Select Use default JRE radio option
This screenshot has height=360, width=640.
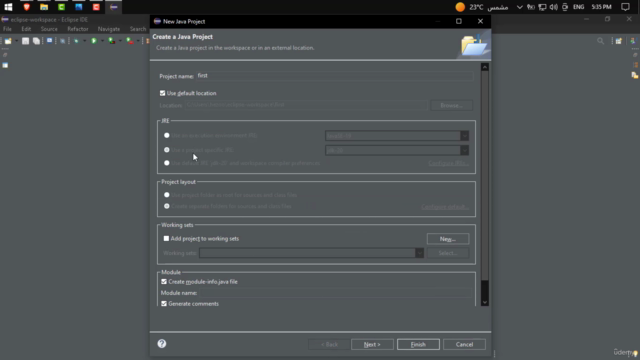click(x=167, y=163)
